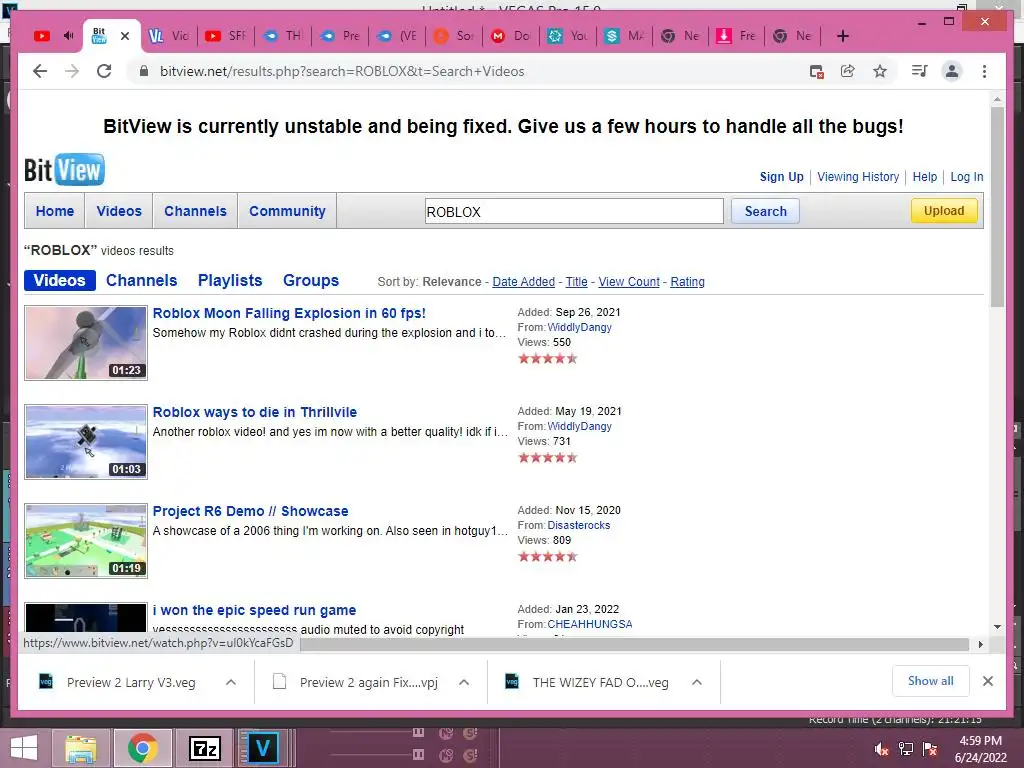This screenshot has height=768, width=1024.
Task: Close the downloads bar
Action: (987, 681)
